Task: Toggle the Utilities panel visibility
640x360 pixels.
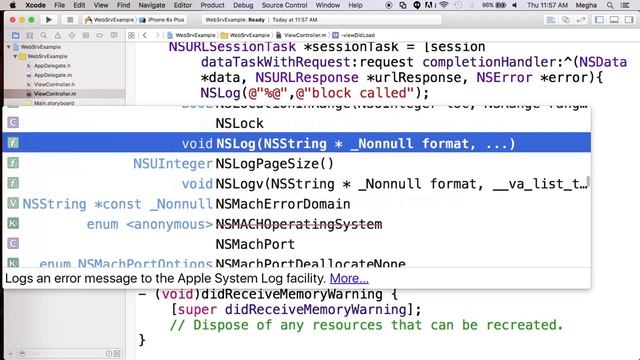Action: click(629, 20)
